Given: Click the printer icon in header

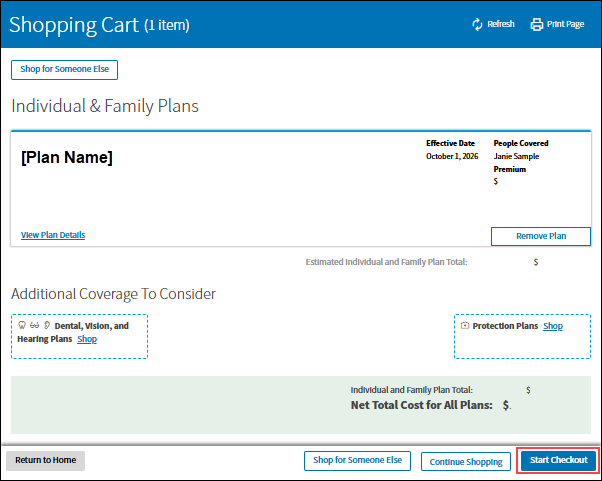Looking at the screenshot, I should (x=537, y=24).
